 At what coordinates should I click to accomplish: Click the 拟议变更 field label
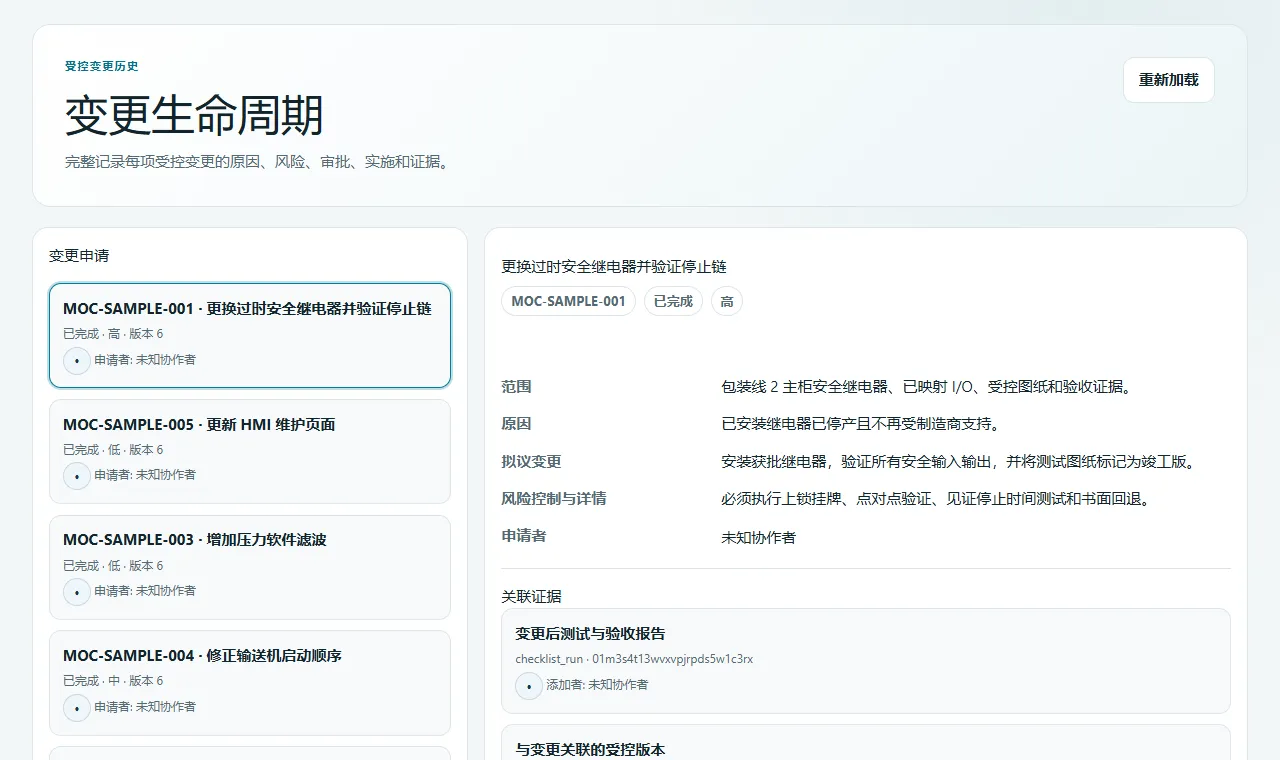tap(531, 462)
